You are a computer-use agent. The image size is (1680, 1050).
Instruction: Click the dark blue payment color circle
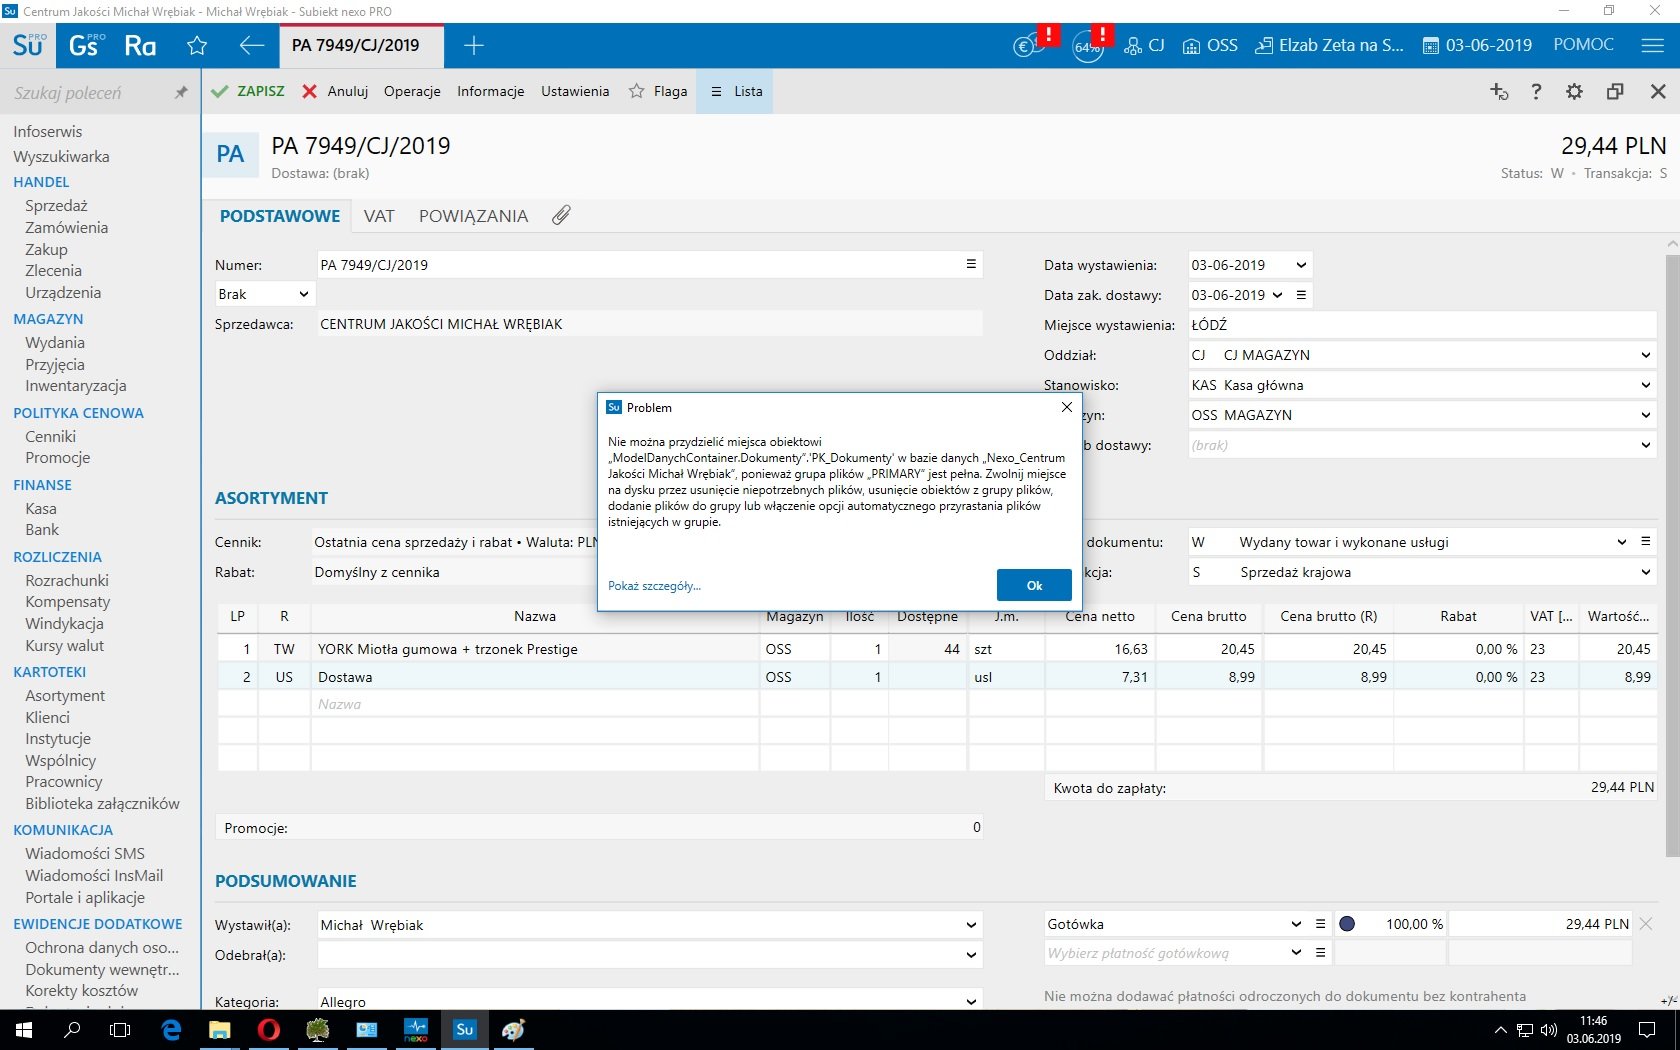point(1347,924)
